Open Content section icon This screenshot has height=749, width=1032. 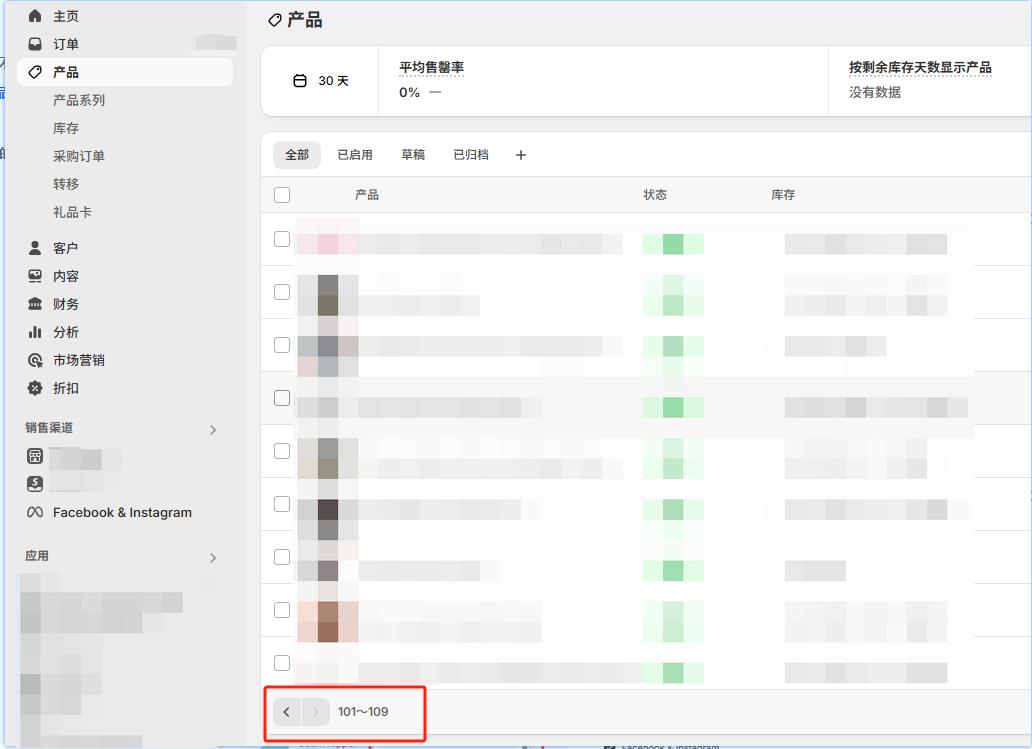coord(35,276)
